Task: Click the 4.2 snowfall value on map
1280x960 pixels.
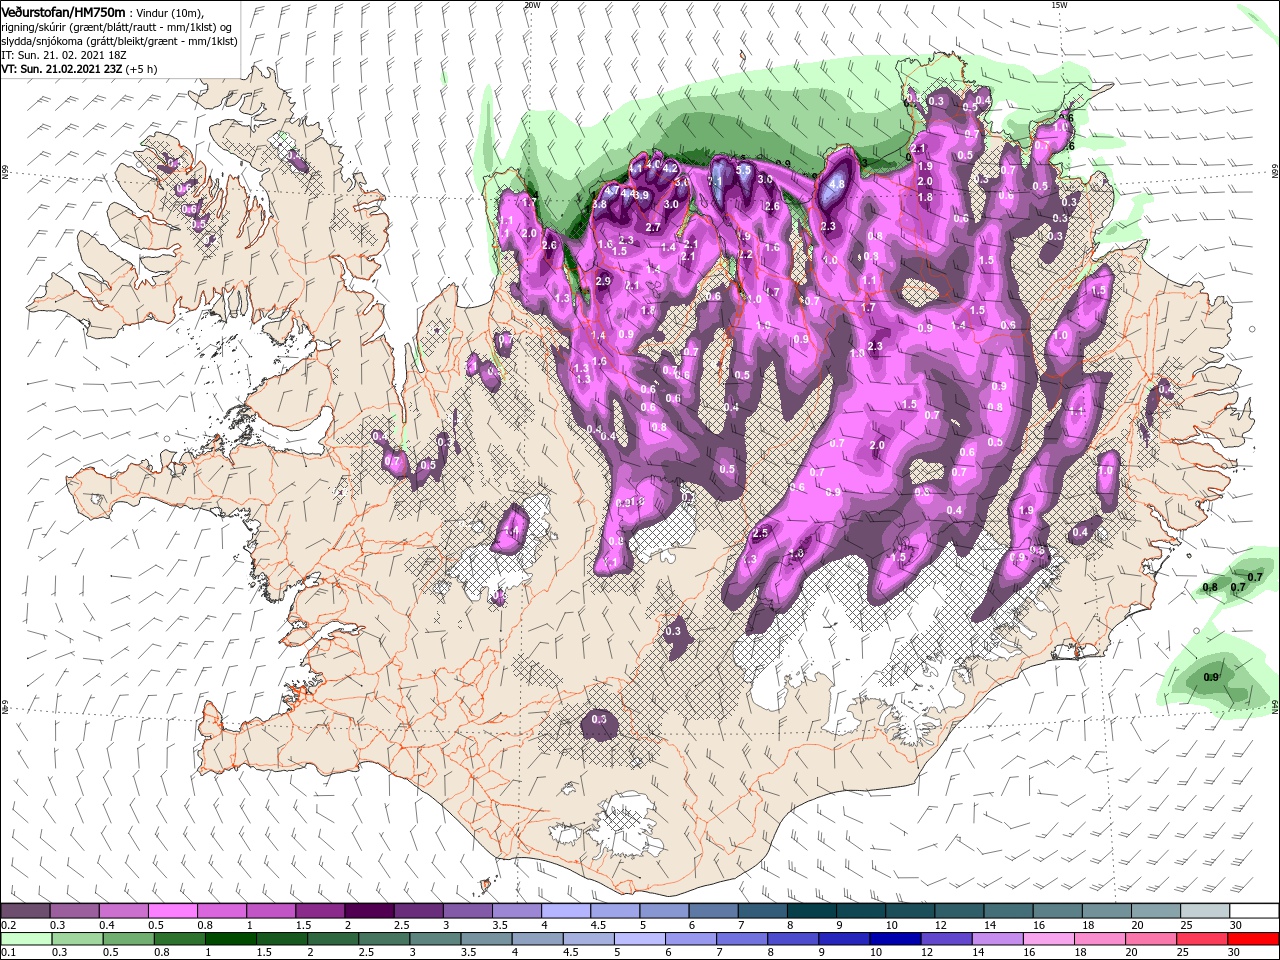Action: tap(671, 168)
